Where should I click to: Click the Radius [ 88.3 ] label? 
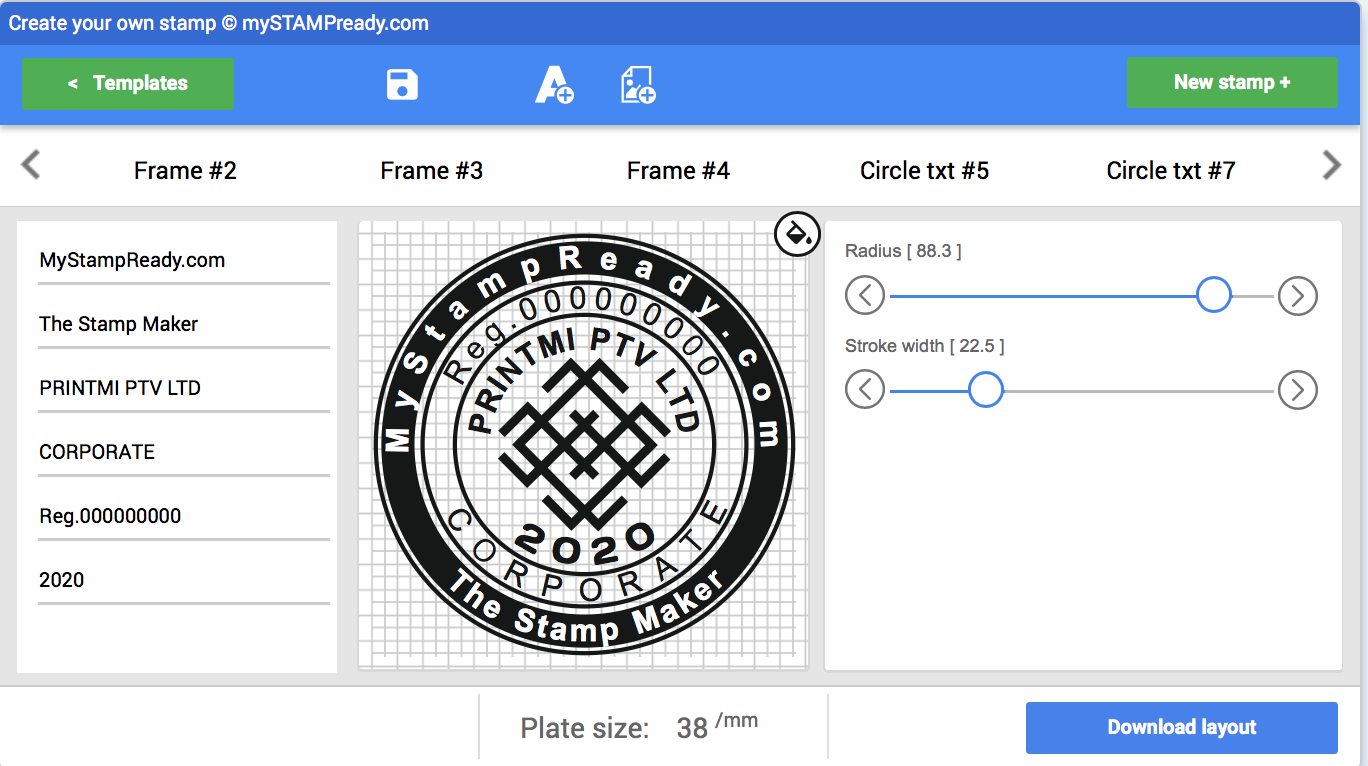[903, 251]
